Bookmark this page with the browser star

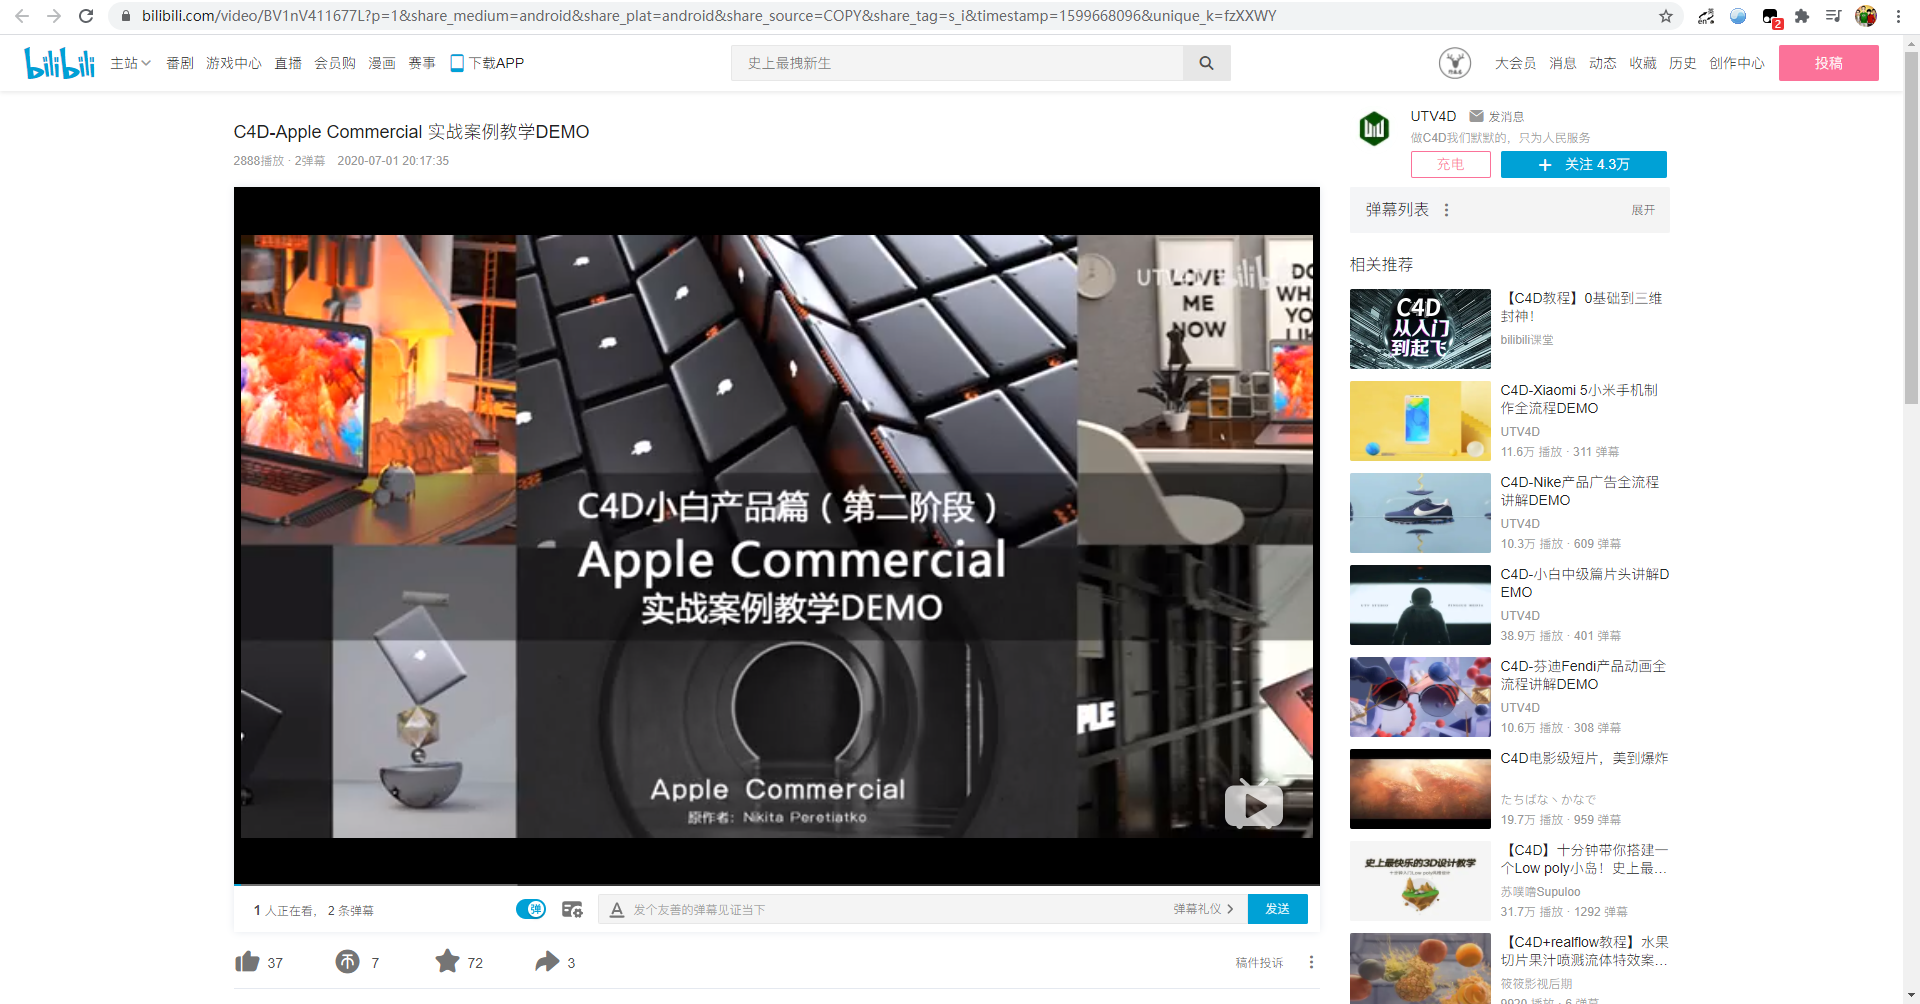coord(1665,16)
